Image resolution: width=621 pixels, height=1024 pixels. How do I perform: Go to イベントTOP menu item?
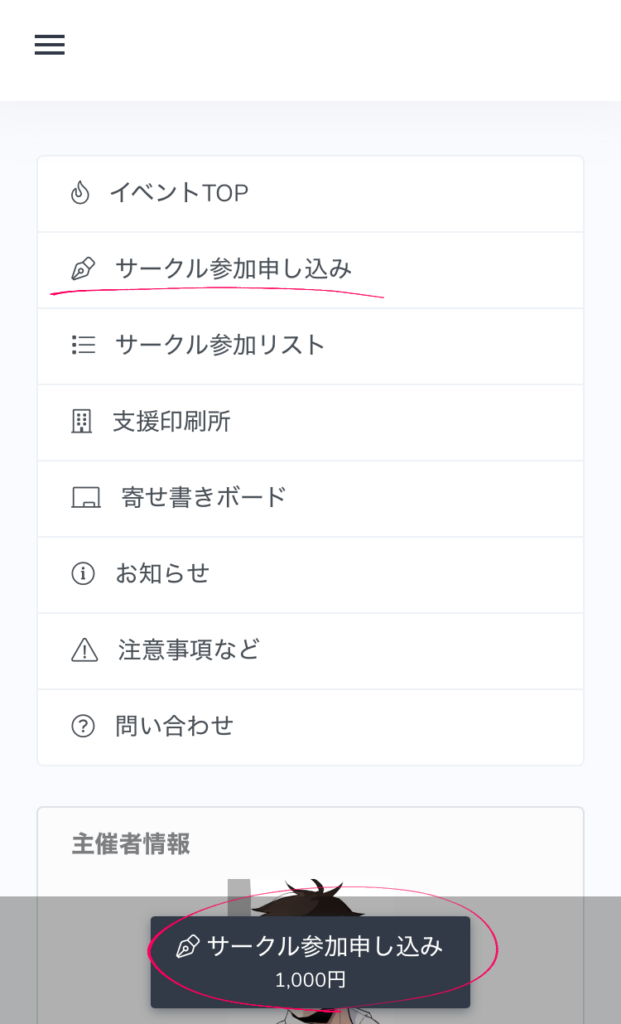179,193
